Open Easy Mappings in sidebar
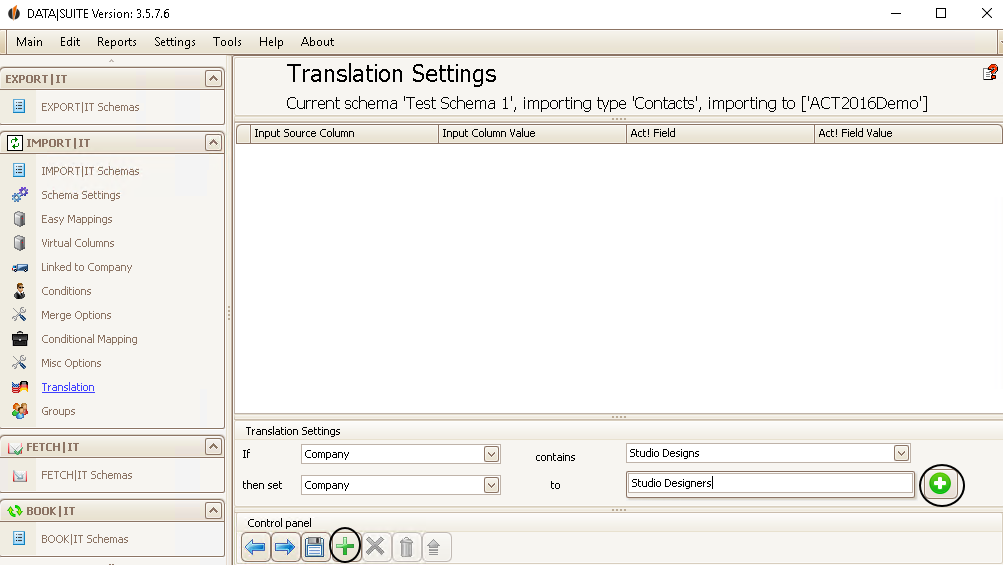This screenshot has width=1003, height=565. click(77, 219)
